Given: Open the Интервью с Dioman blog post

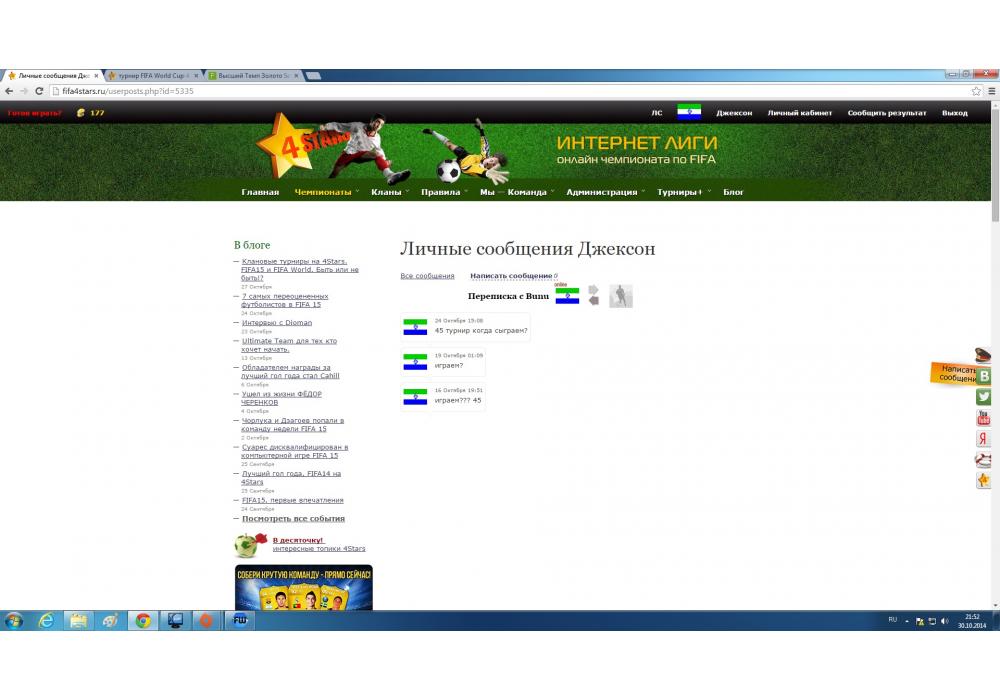Looking at the screenshot, I should (277, 323).
